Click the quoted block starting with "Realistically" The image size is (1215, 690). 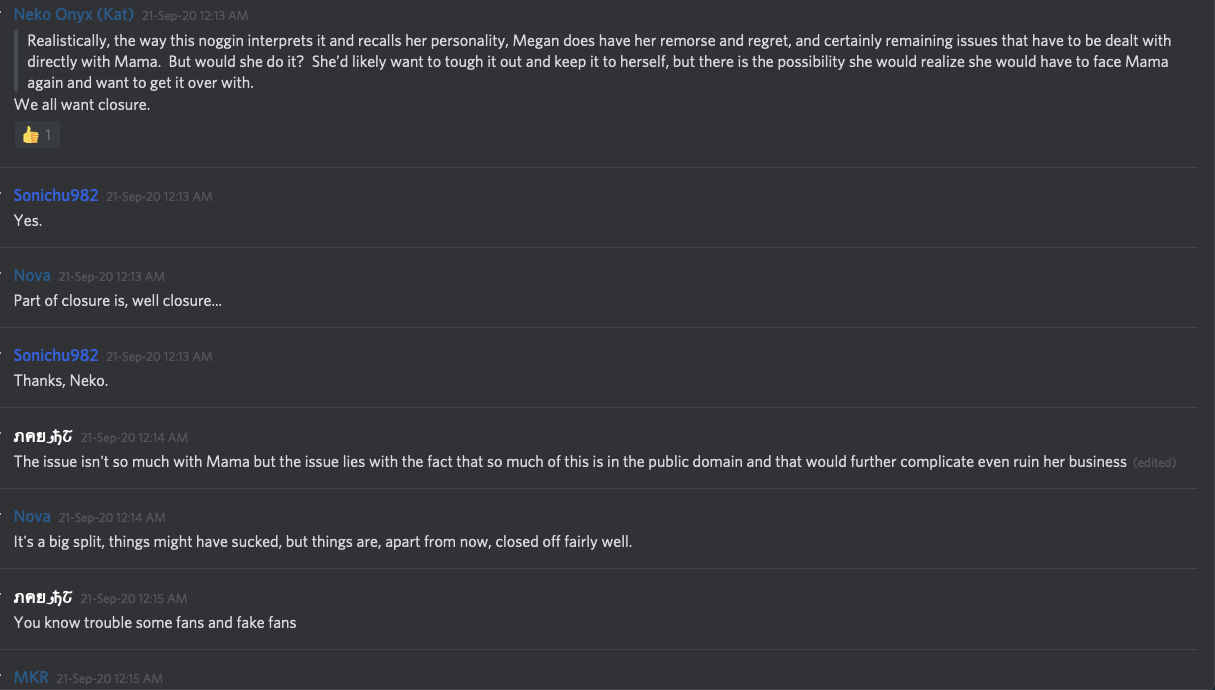tap(598, 62)
